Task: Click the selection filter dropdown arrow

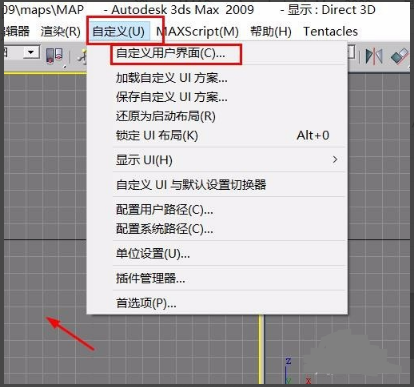Action: pos(31,52)
